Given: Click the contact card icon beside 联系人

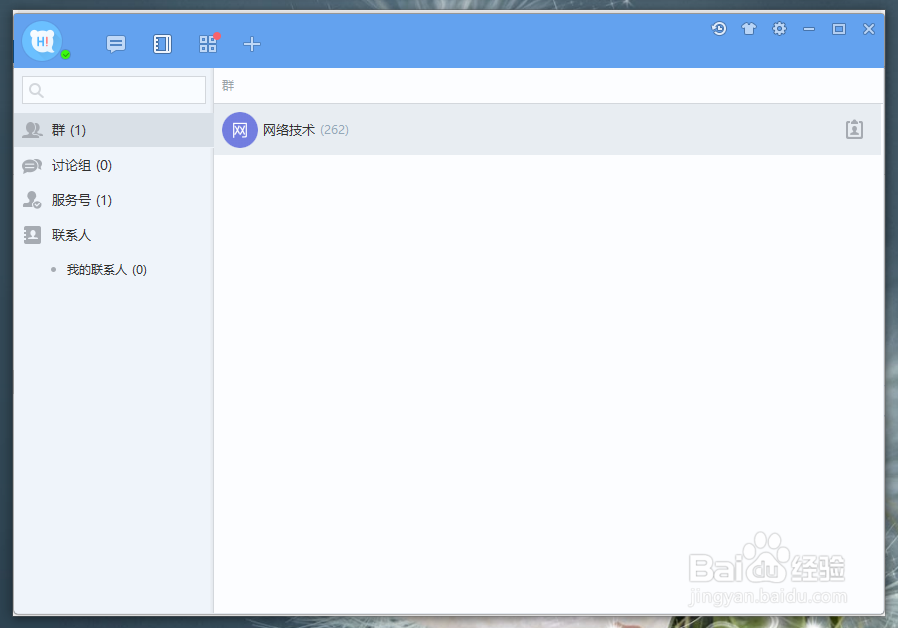Looking at the screenshot, I should [x=32, y=235].
